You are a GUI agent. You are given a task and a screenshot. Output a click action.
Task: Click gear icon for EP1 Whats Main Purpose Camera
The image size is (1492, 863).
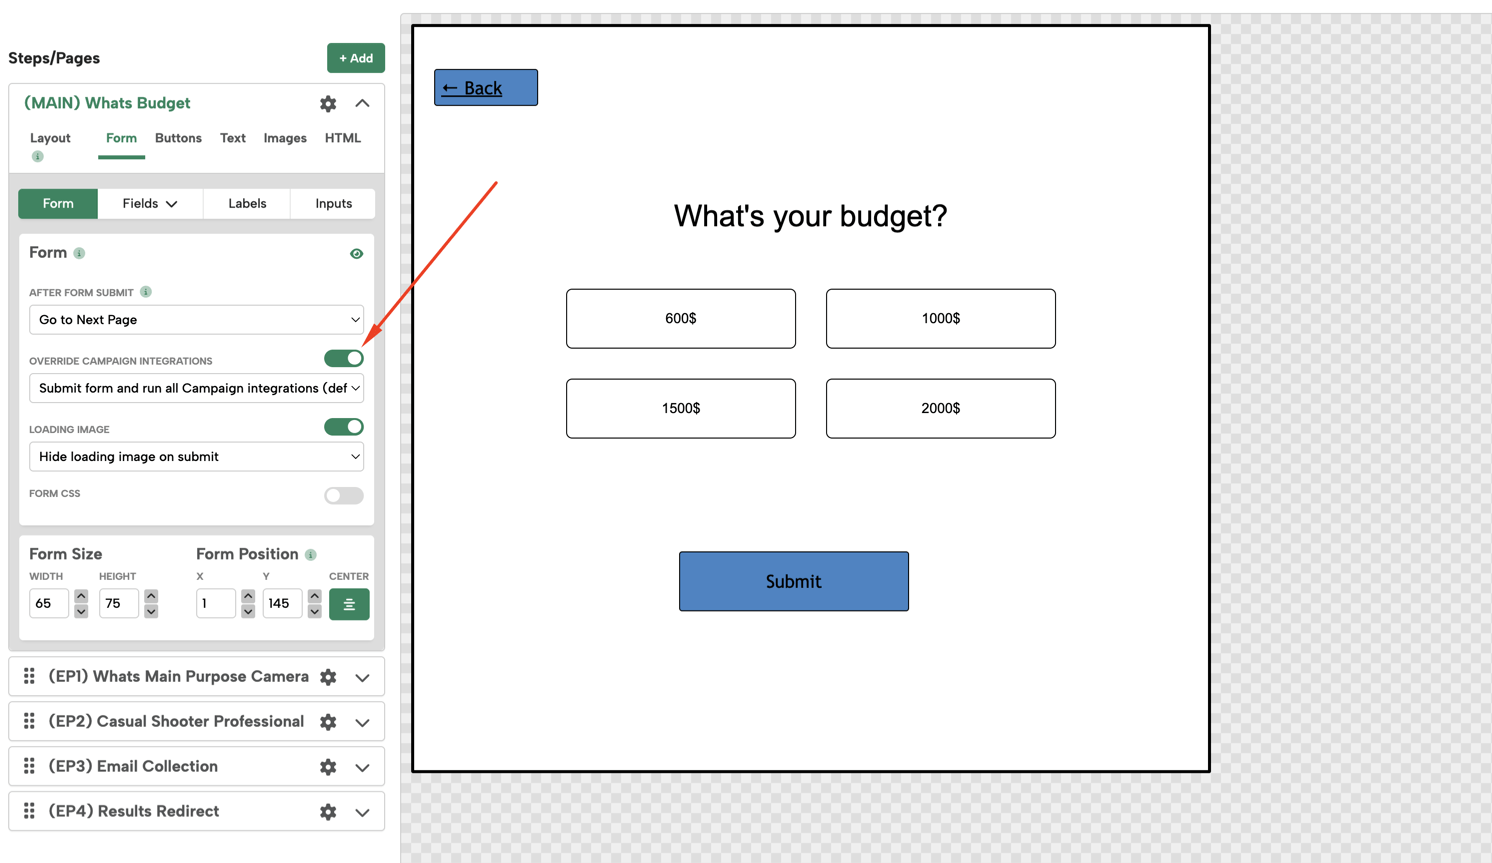[x=328, y=677]
